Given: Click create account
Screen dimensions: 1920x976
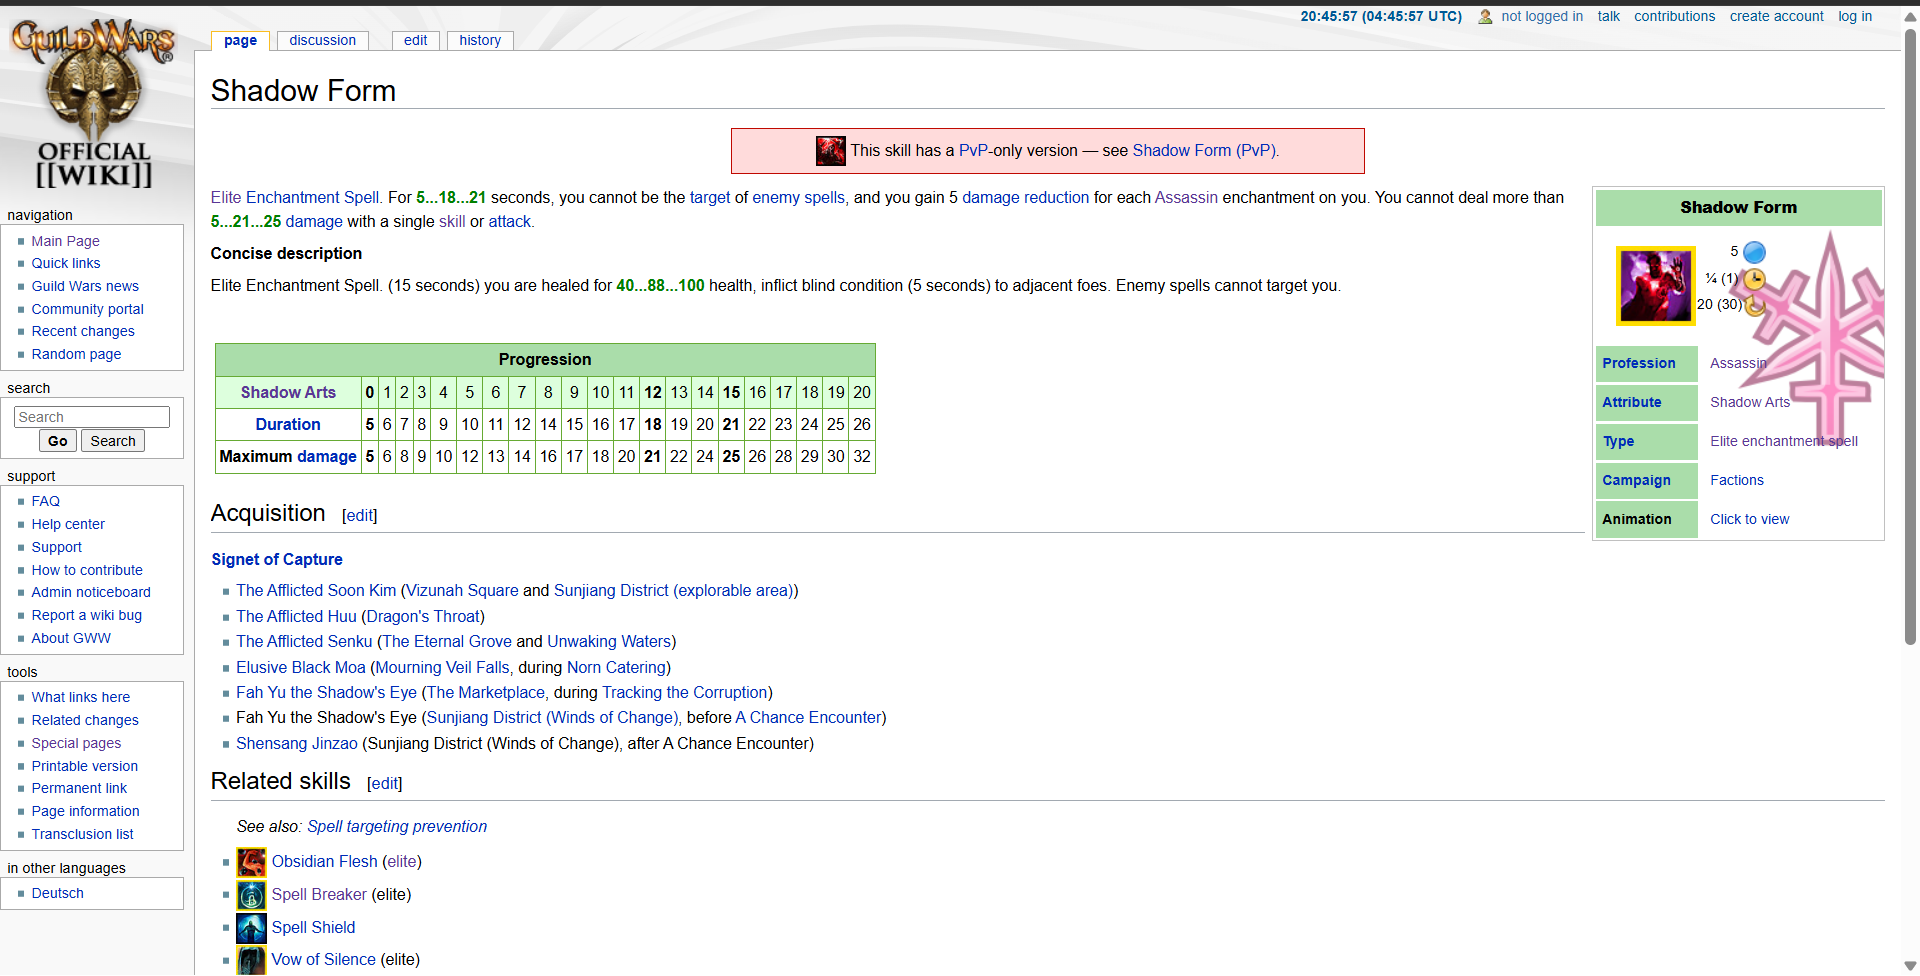Looking at the screenshot, I should click(x=1776, y=17).
